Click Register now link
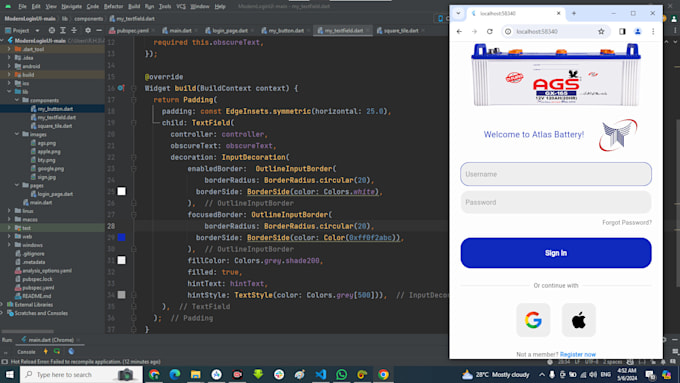 tap(578, 354)
